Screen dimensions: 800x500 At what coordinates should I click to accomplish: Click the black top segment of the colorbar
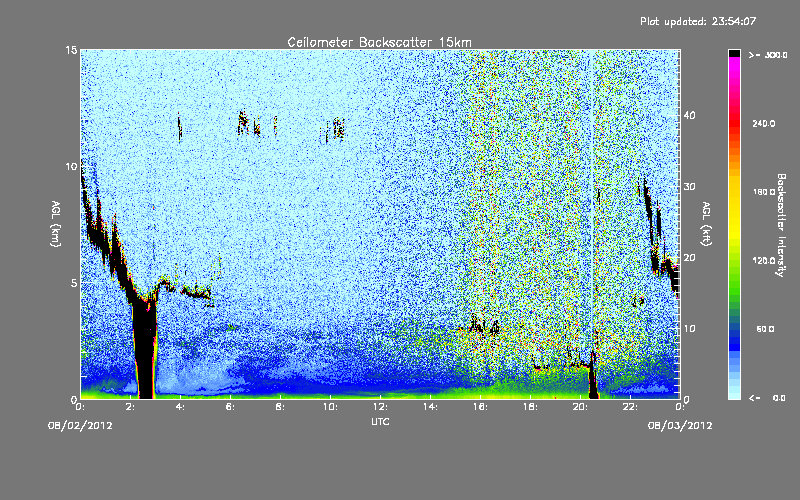point(734,53)
